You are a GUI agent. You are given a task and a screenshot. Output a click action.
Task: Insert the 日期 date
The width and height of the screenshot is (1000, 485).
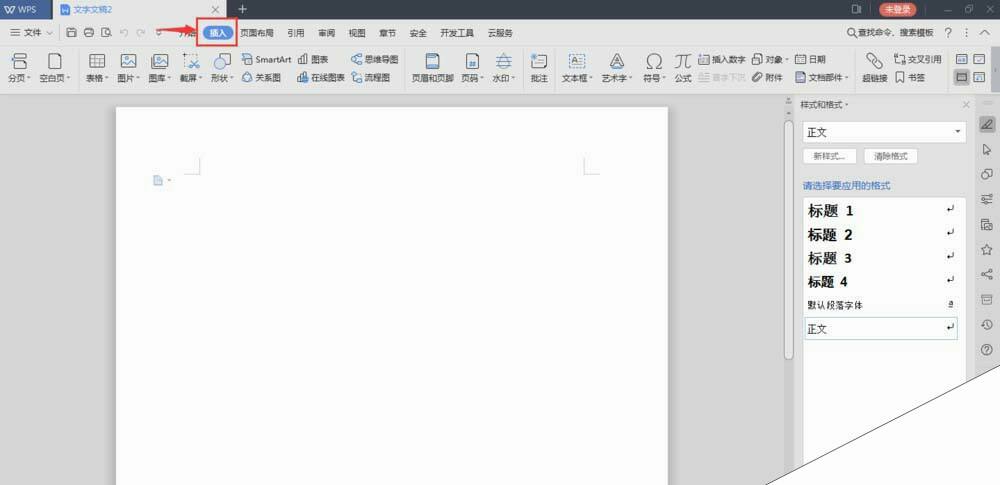[x=810, y=59]
